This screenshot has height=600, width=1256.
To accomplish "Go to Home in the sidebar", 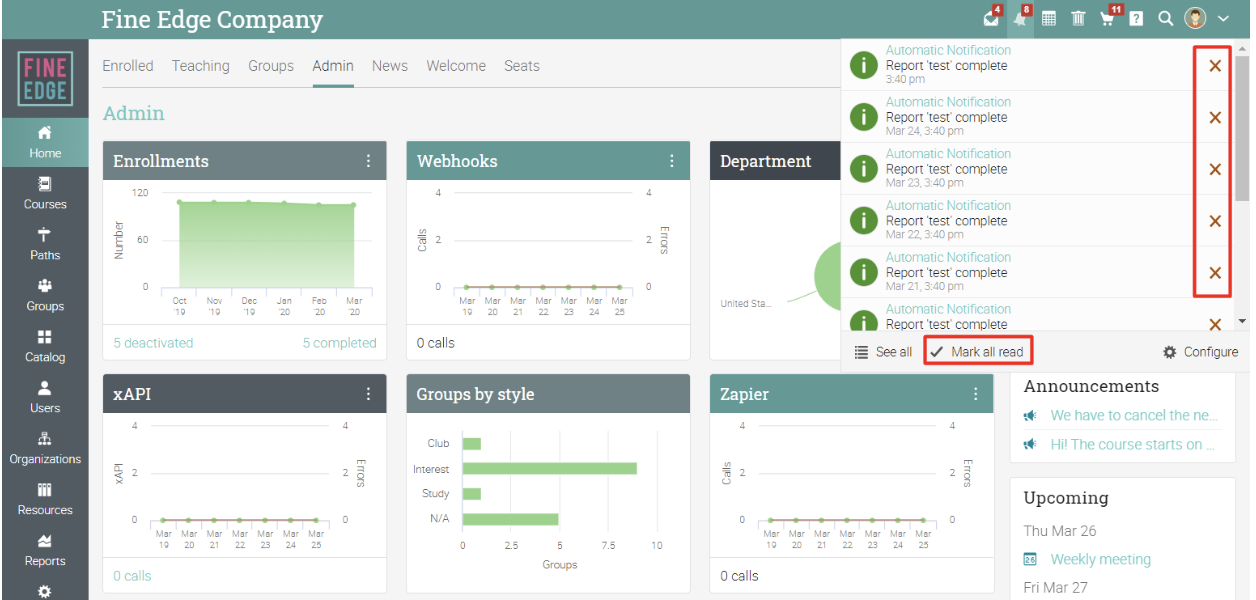I will coord(44,143).
